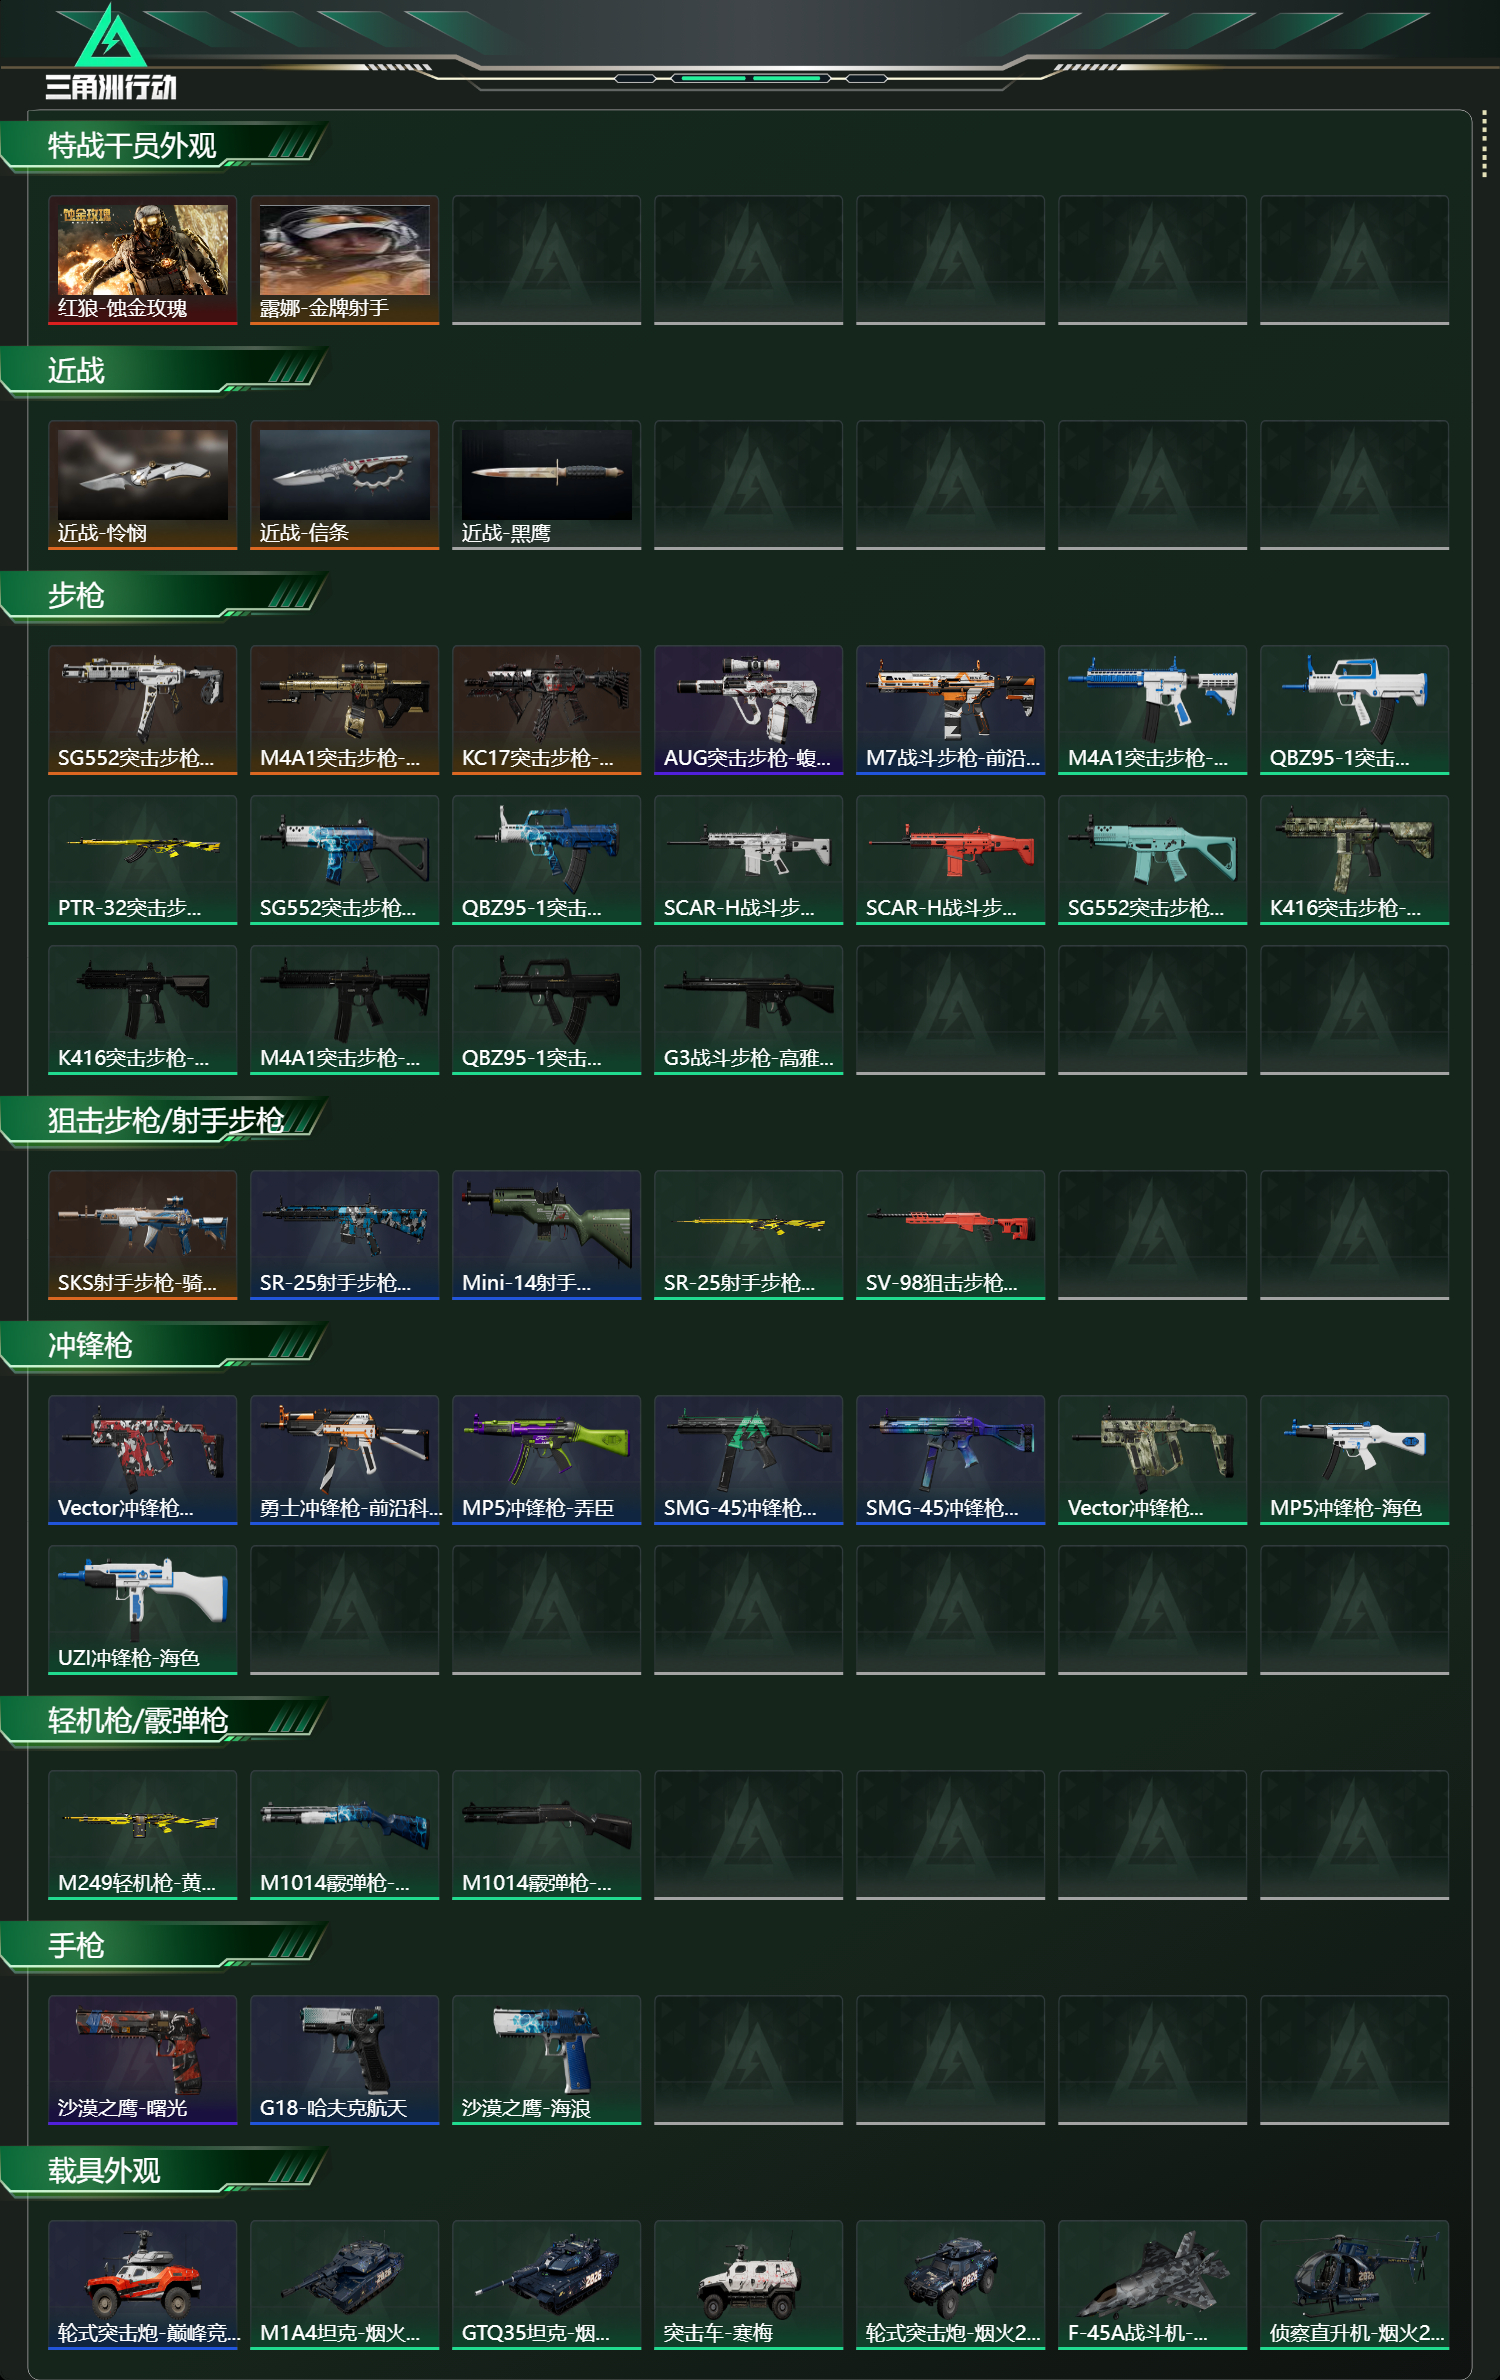Select the G3战斗步枪-高雅 rifle icon
Image resolution: width=1500 pixels, height=2380 pixels.
749,1010
